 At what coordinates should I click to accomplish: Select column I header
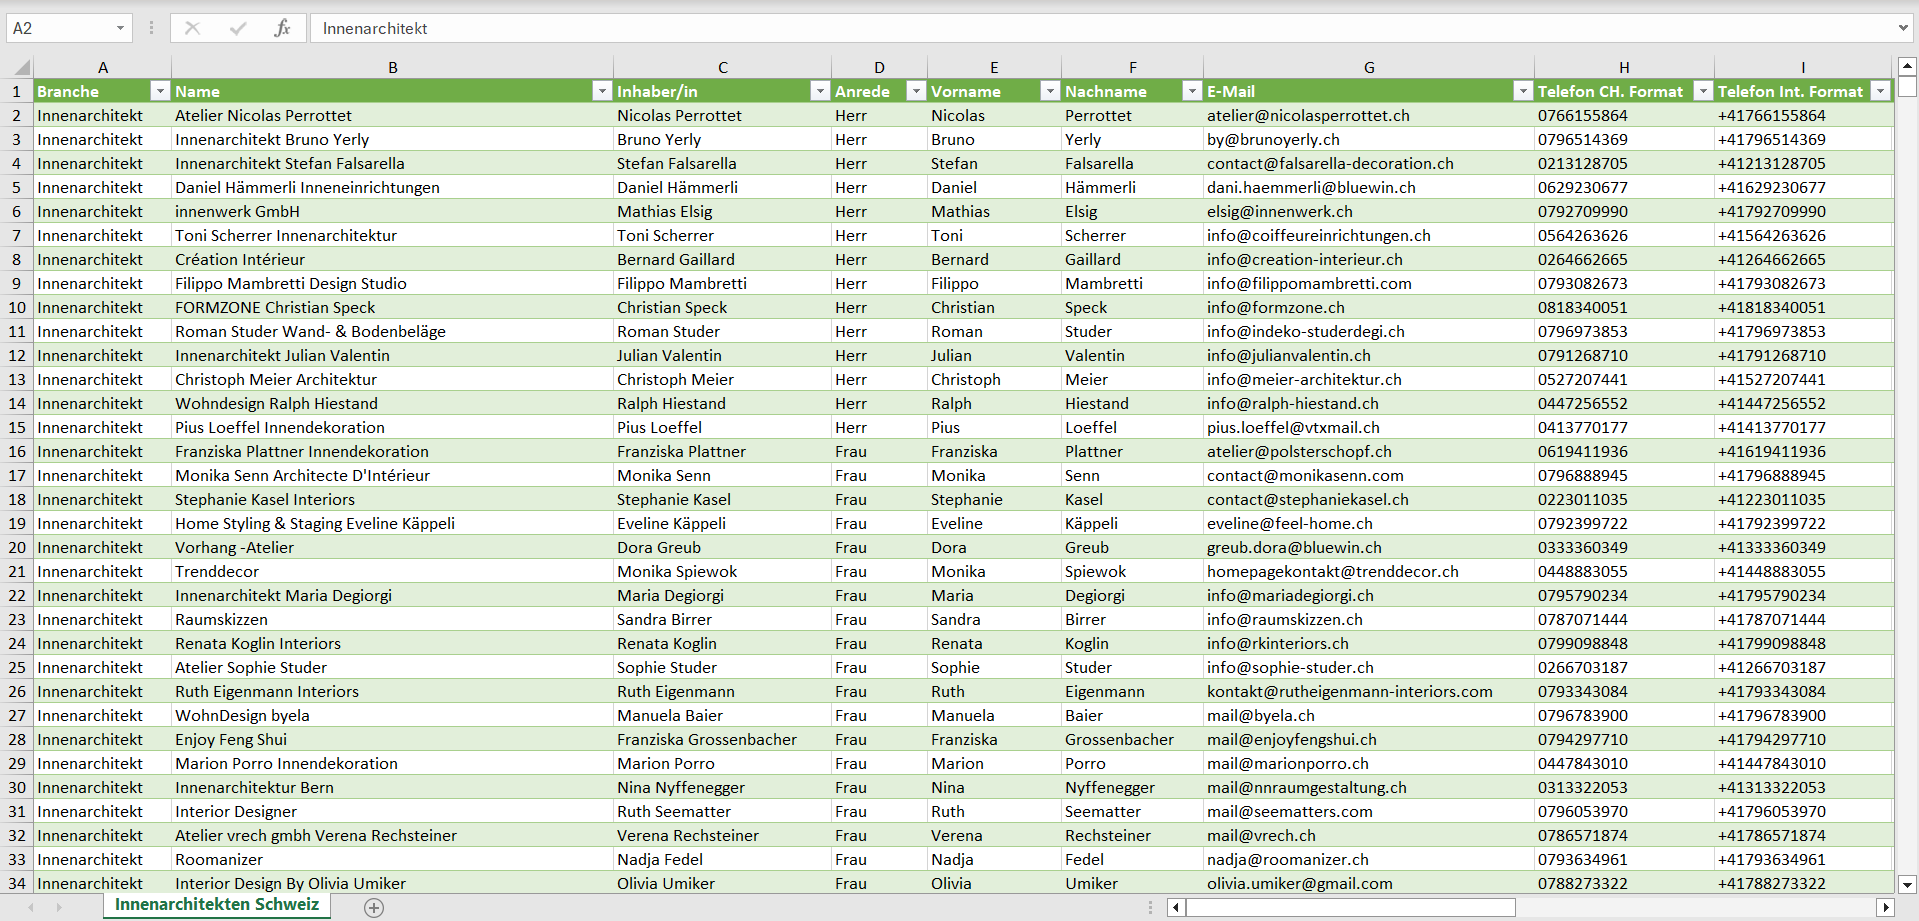tap(1804, 68)
